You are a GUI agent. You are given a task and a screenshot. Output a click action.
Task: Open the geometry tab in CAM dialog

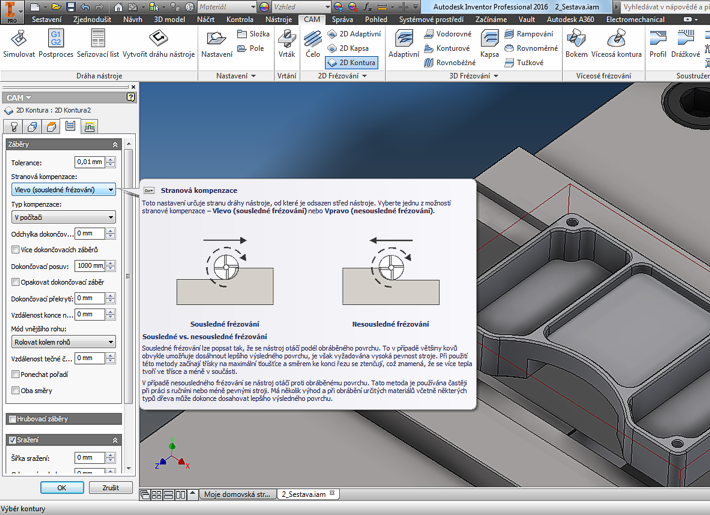coord(33,127)
